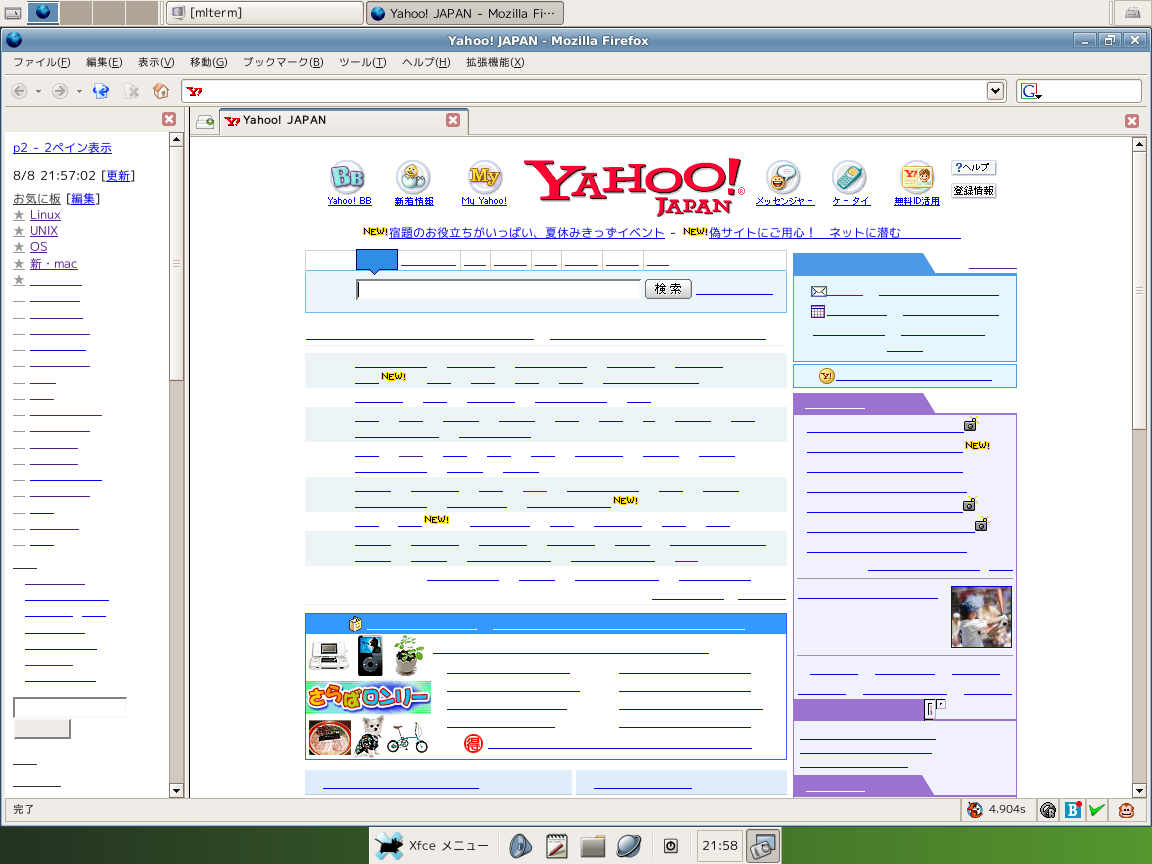Click the 登録情報 button
This screenshot has height=864, width=1152.
pyautogui.click(x=973, y=191)
